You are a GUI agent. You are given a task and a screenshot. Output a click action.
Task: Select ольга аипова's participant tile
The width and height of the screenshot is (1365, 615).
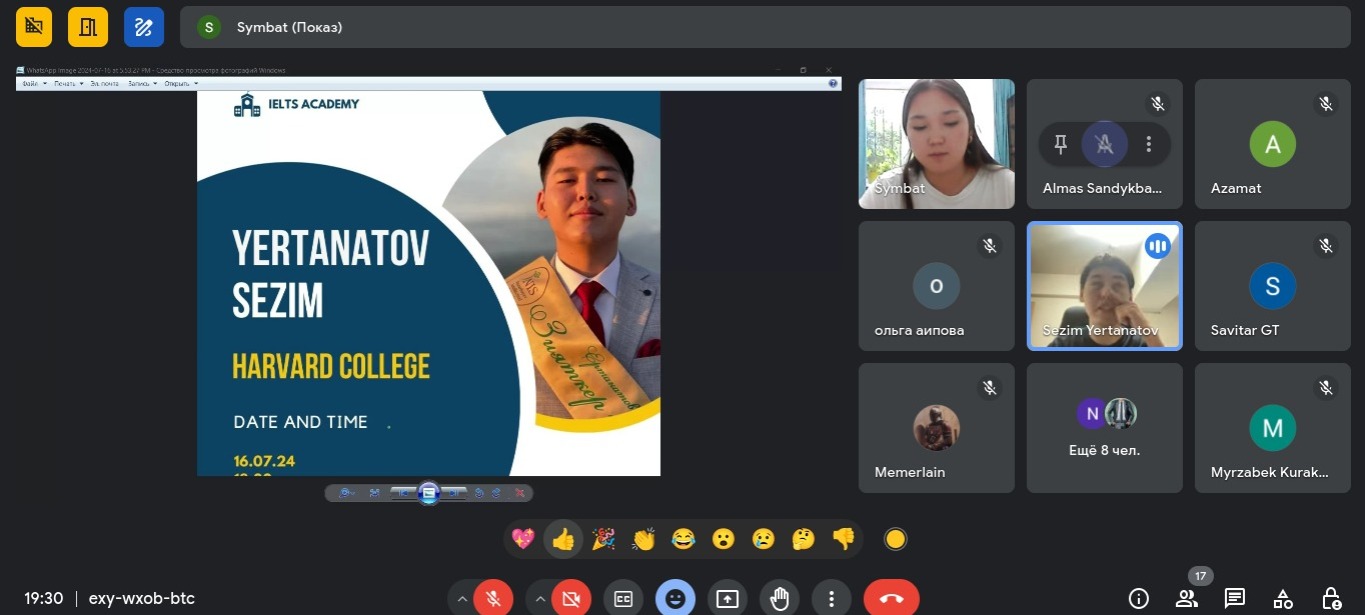click(x=937, y=286)
